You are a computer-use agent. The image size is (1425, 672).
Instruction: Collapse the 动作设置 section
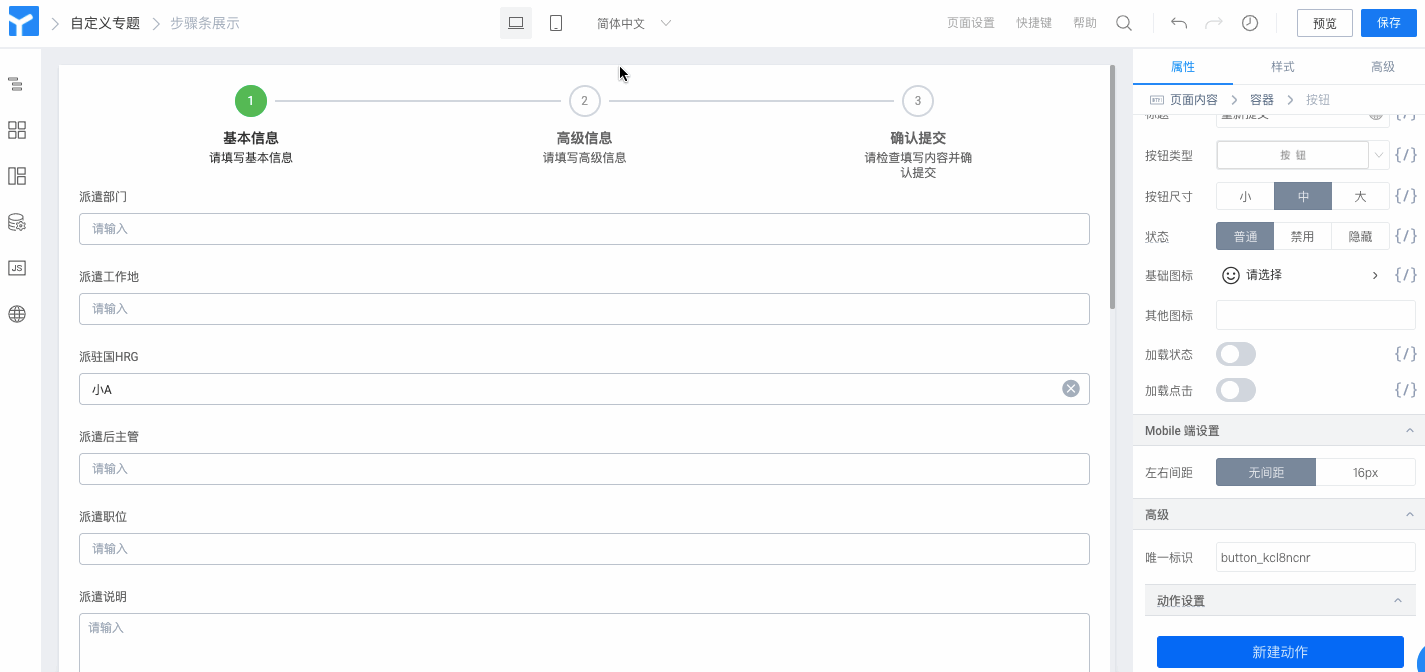click(1398, 601)
